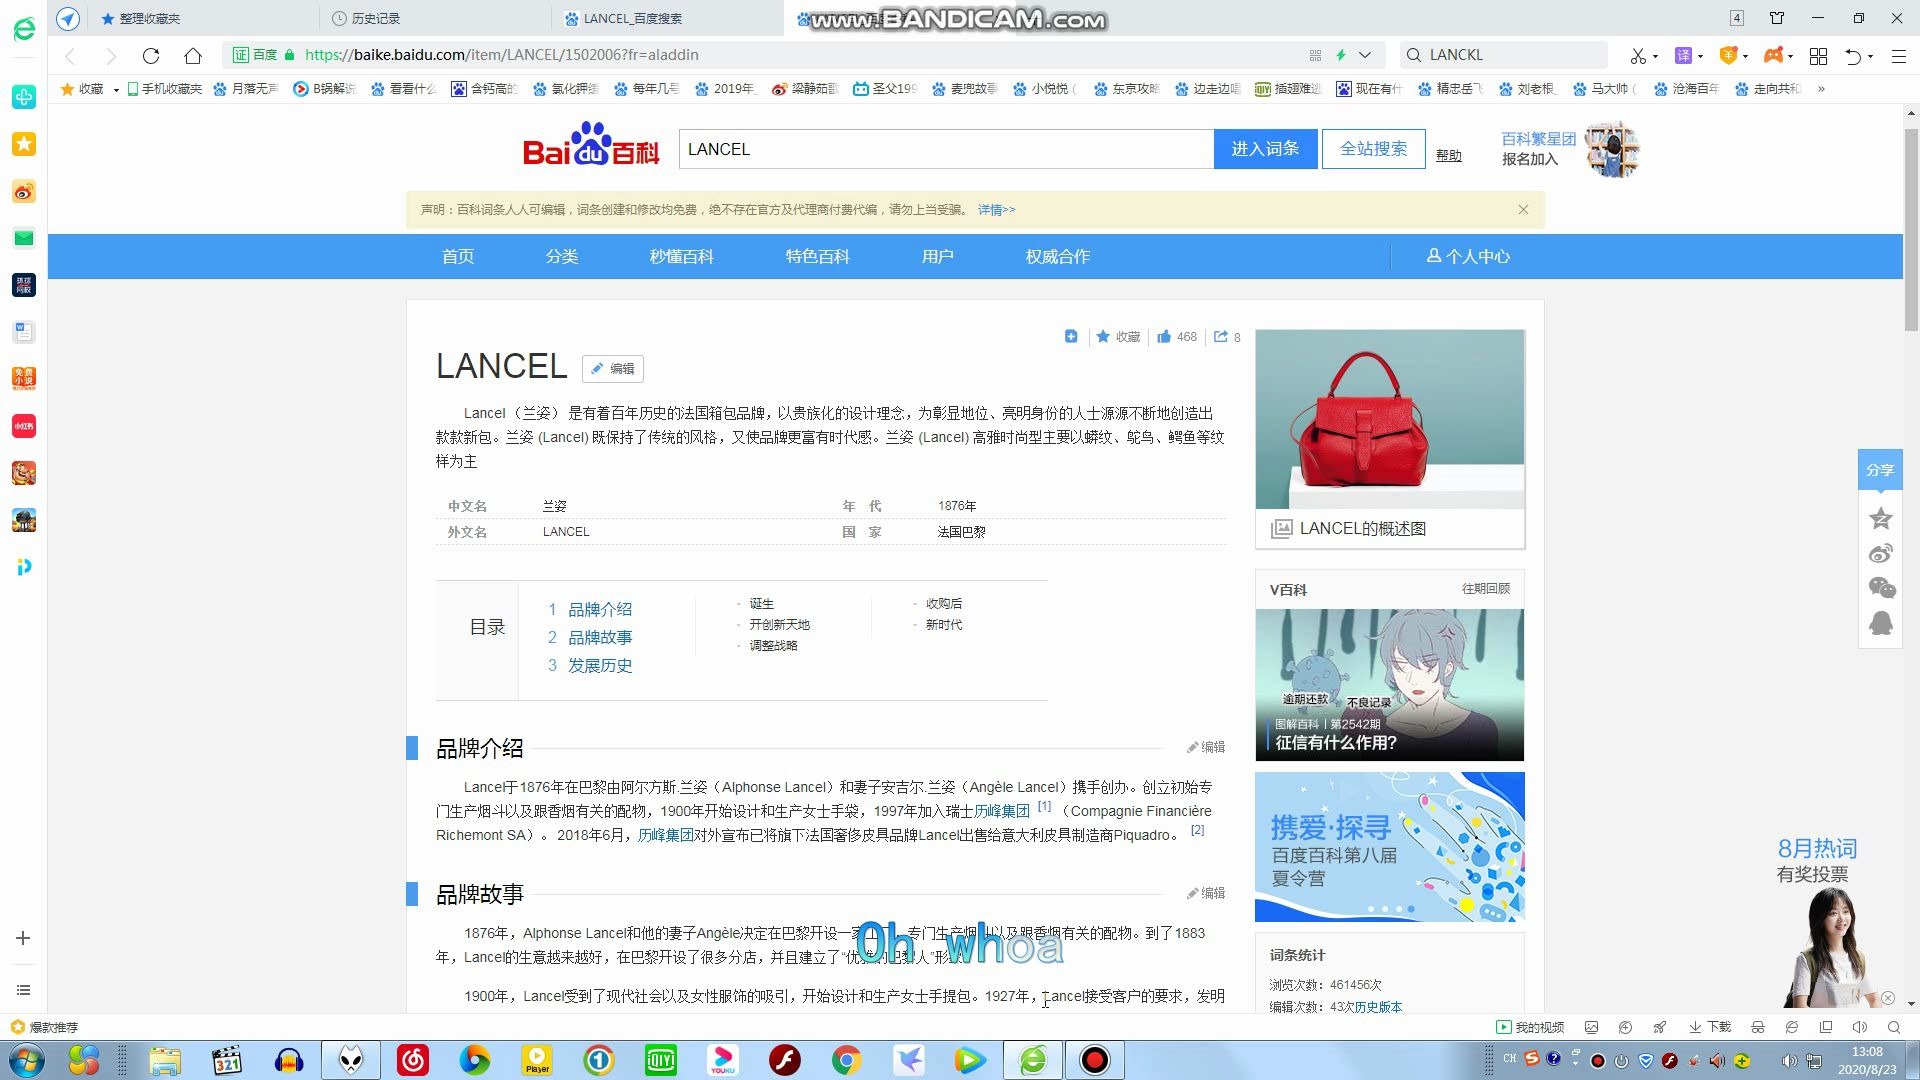Click the 全站搜索 button

click(x=1373, y=149)
